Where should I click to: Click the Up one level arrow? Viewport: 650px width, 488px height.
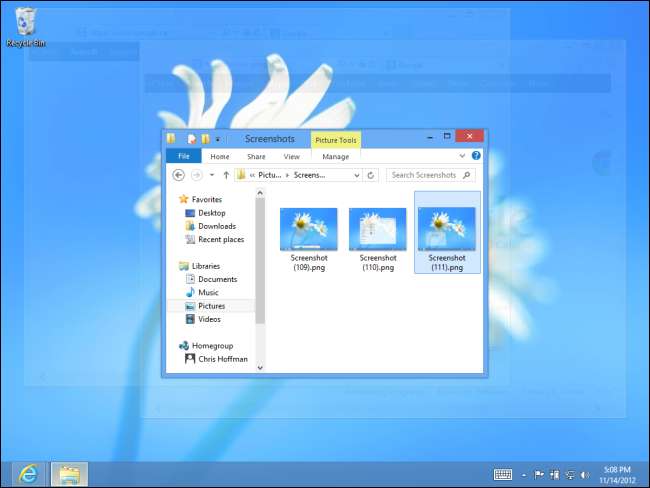tap(227, 175)
